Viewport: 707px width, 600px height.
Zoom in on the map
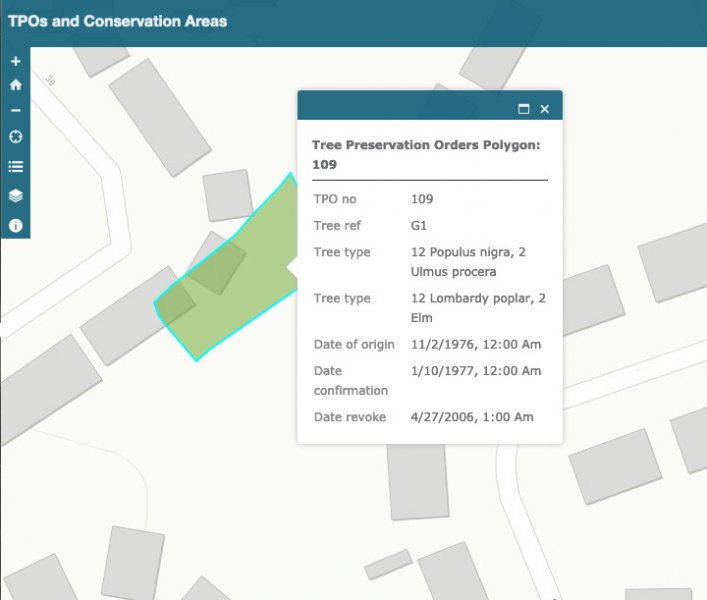pyautogui.click(x=15, y=61)
